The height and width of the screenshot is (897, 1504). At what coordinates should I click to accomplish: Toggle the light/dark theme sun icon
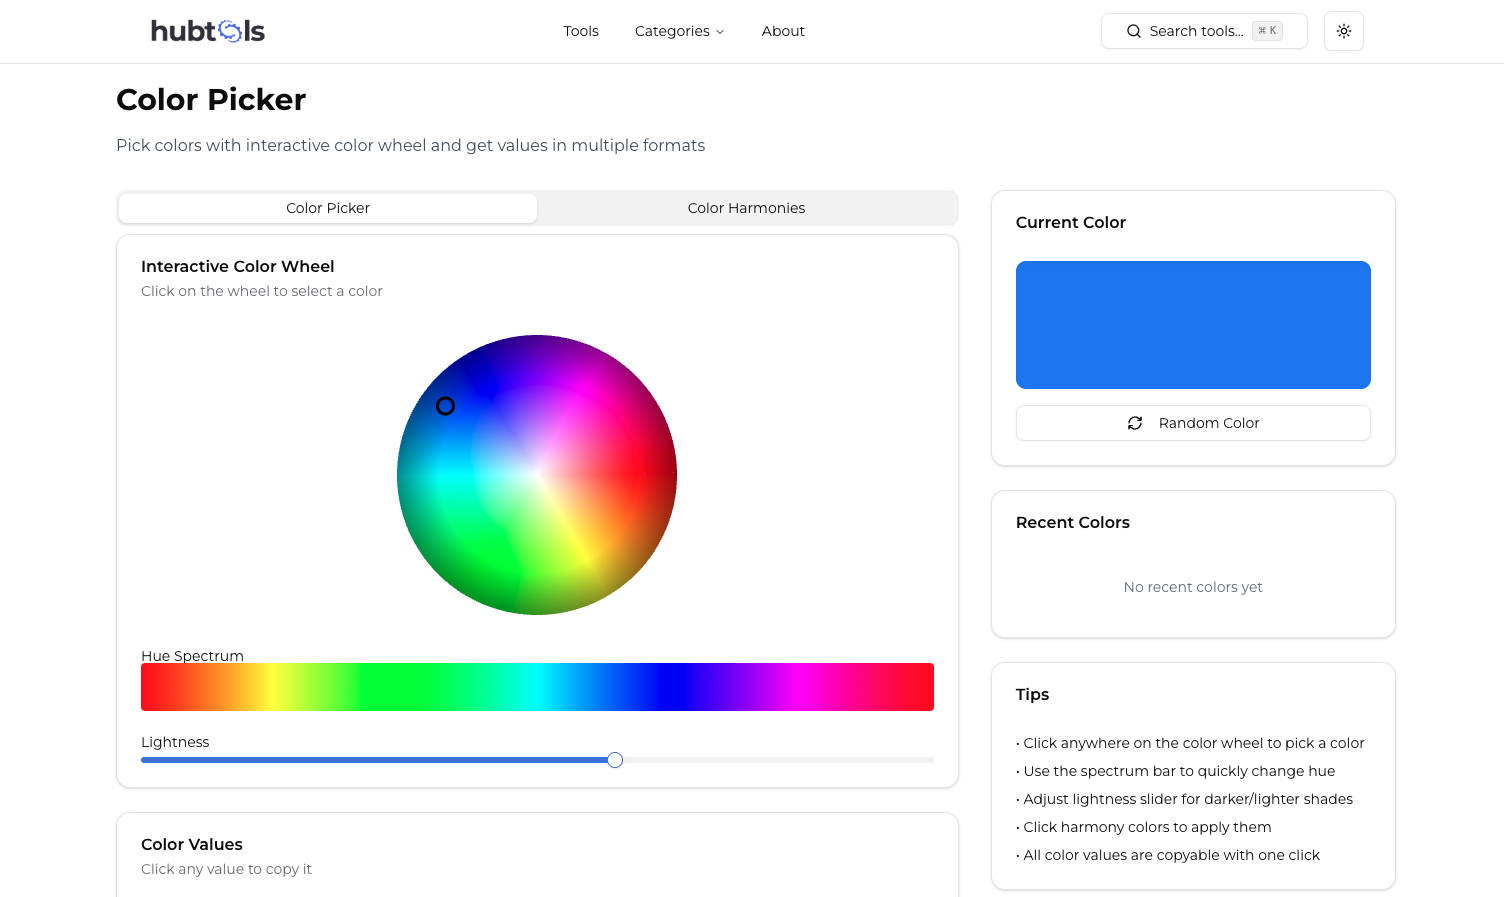coord(1343,31)
